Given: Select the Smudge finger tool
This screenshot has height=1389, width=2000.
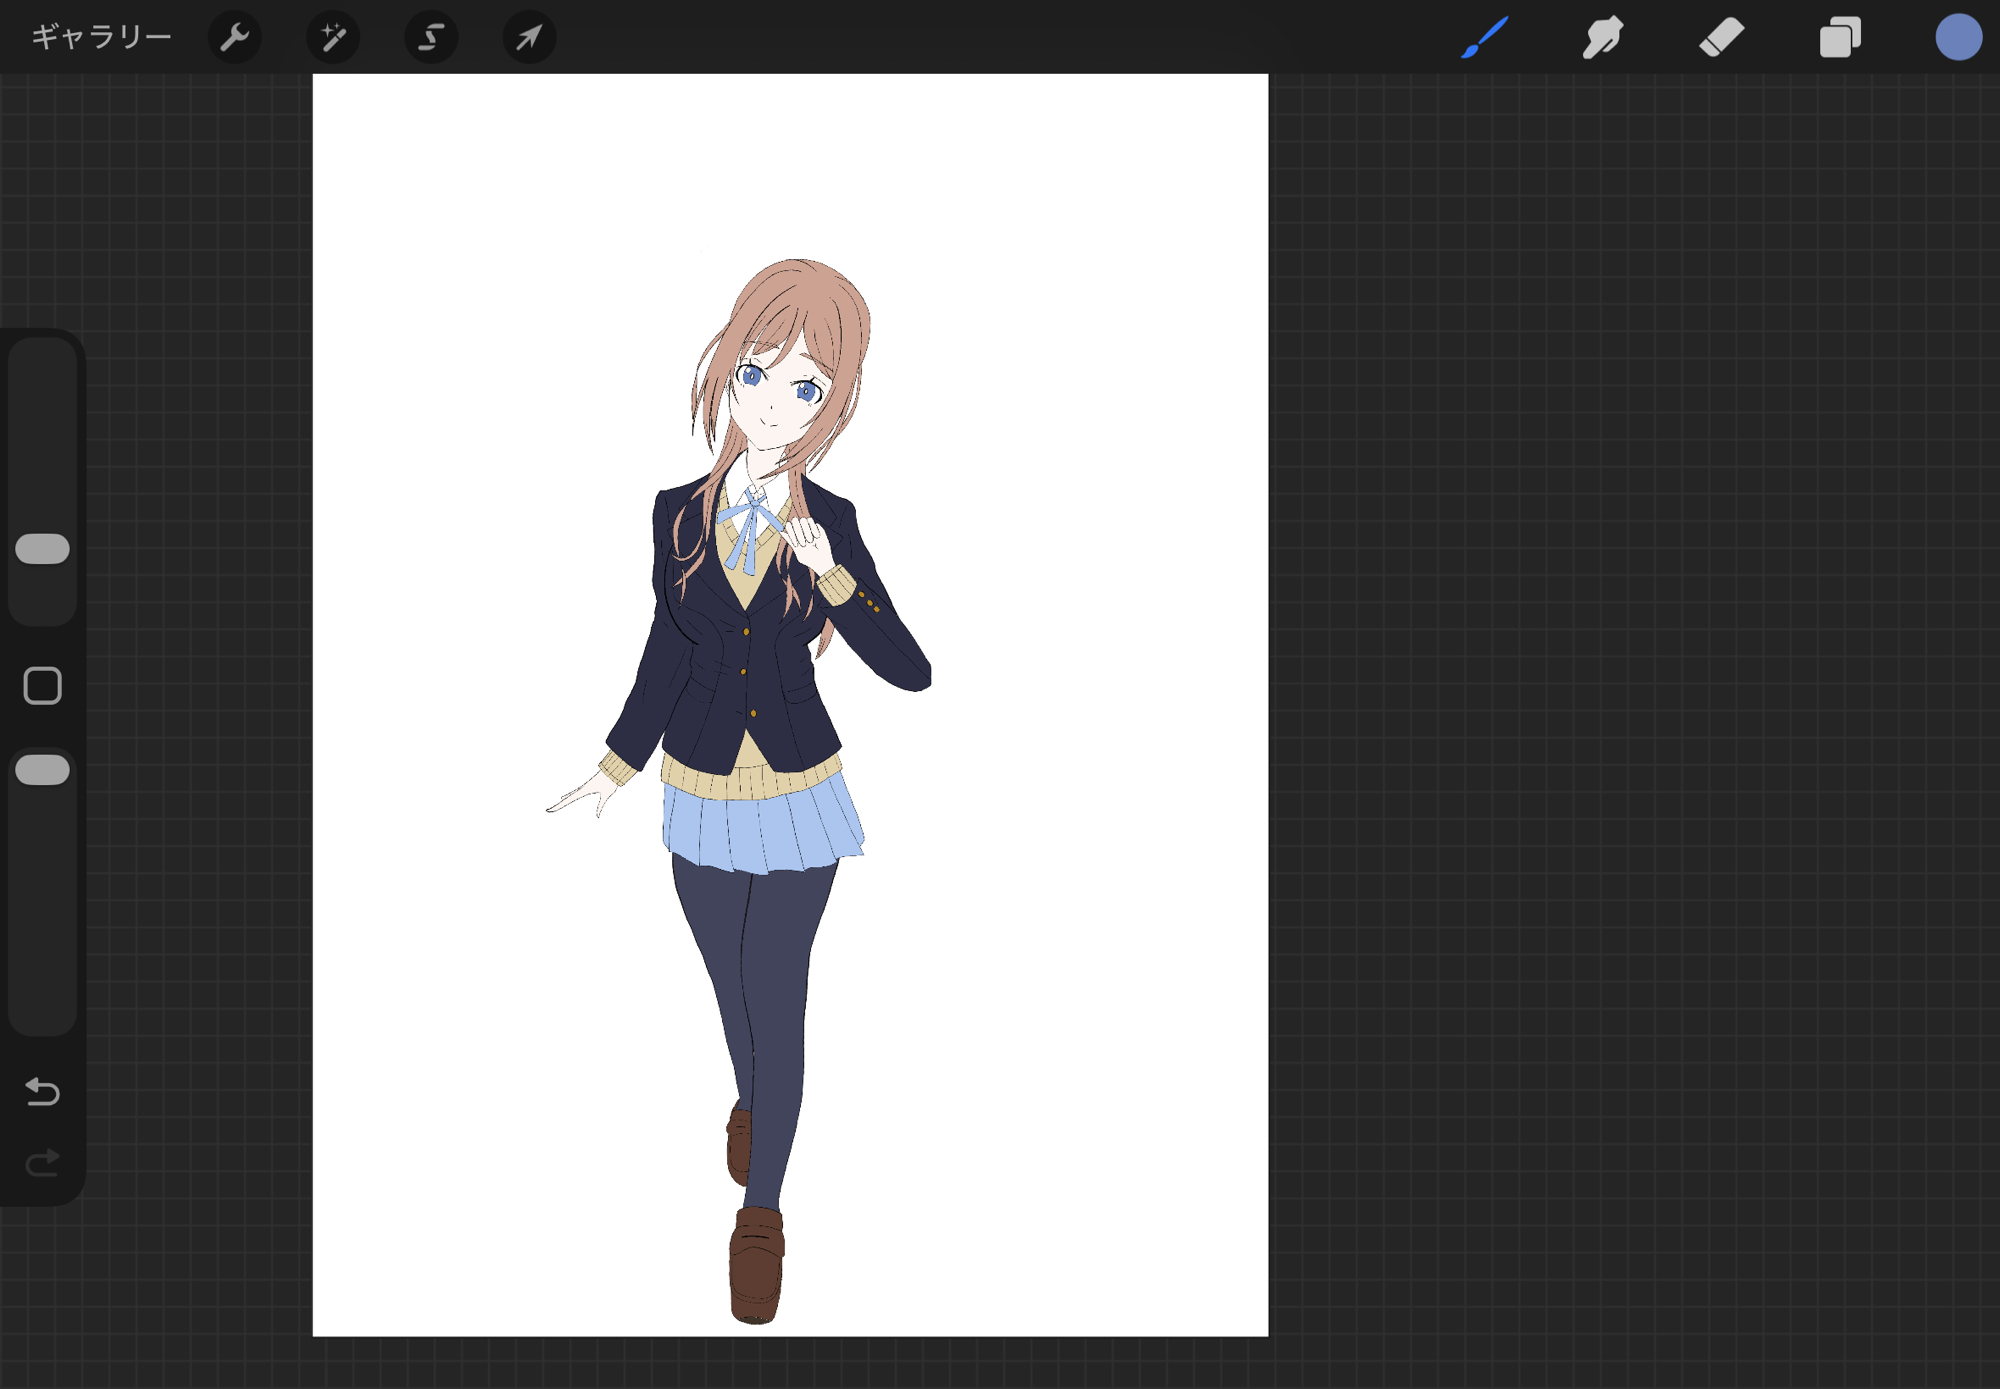Looking at the screenshot, I should pos(1602,38).
